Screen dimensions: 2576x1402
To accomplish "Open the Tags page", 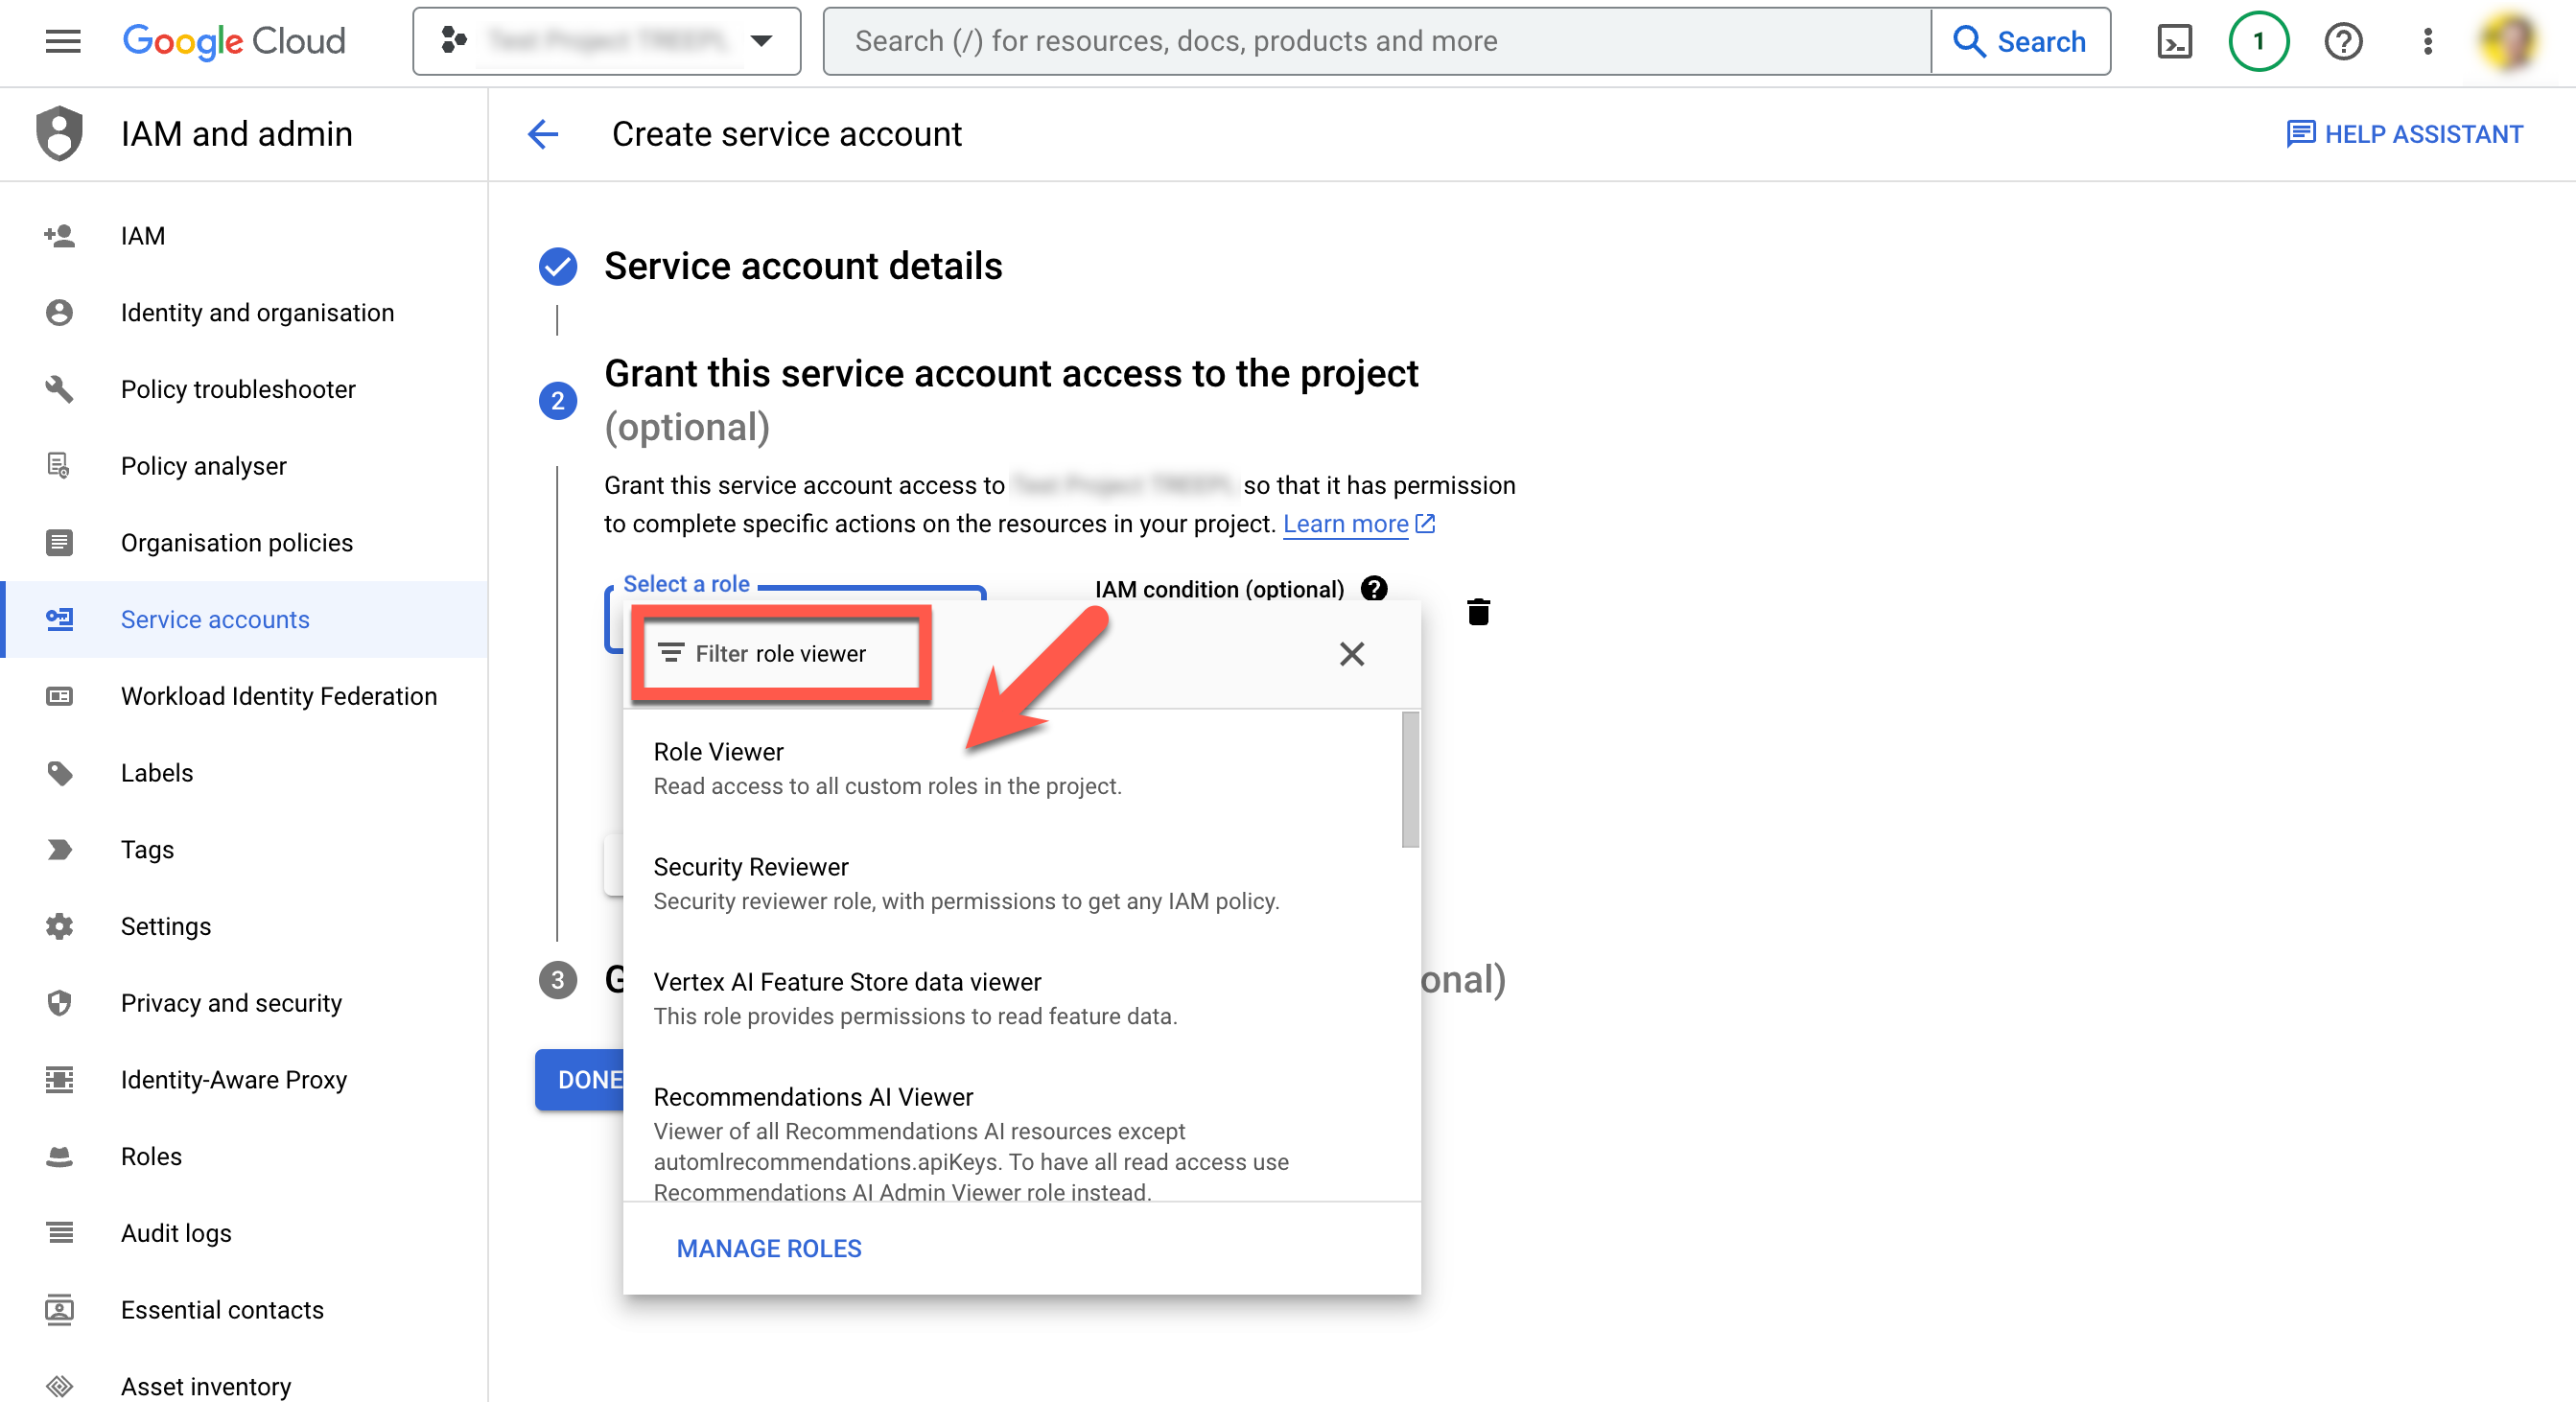I will [244, 850].
